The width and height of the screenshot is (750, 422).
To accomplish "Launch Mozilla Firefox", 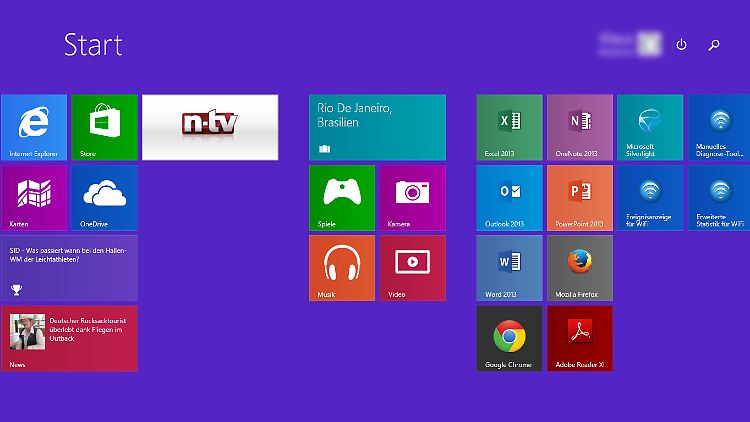I will click(x=580, y=268).
